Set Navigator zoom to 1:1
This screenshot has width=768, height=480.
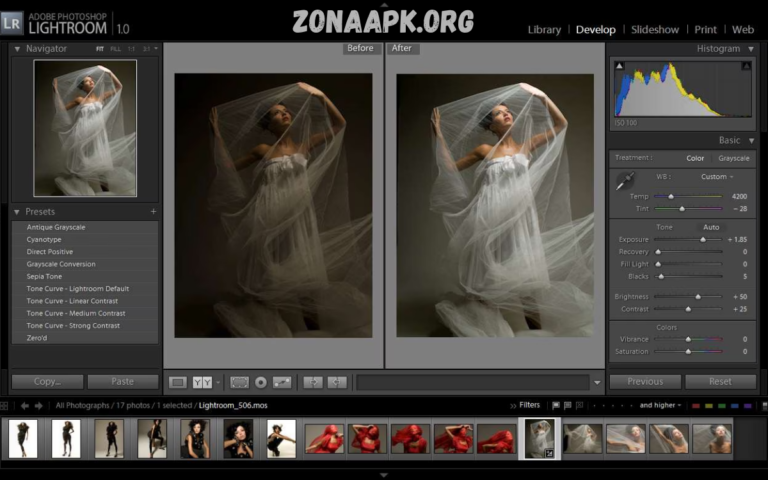[131, 49]
